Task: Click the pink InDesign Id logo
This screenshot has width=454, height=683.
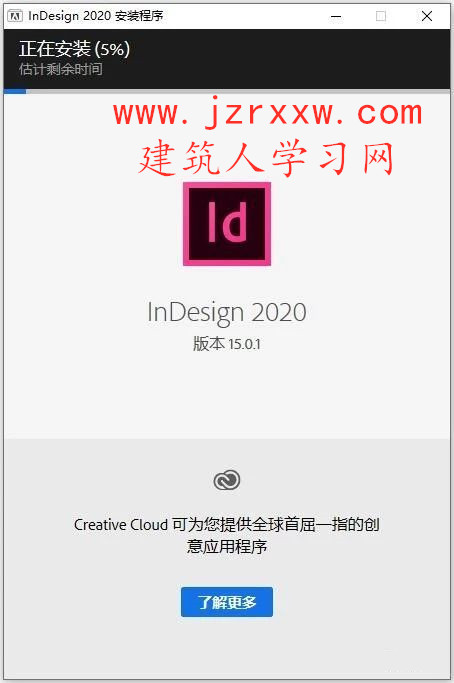Action: 227,224
